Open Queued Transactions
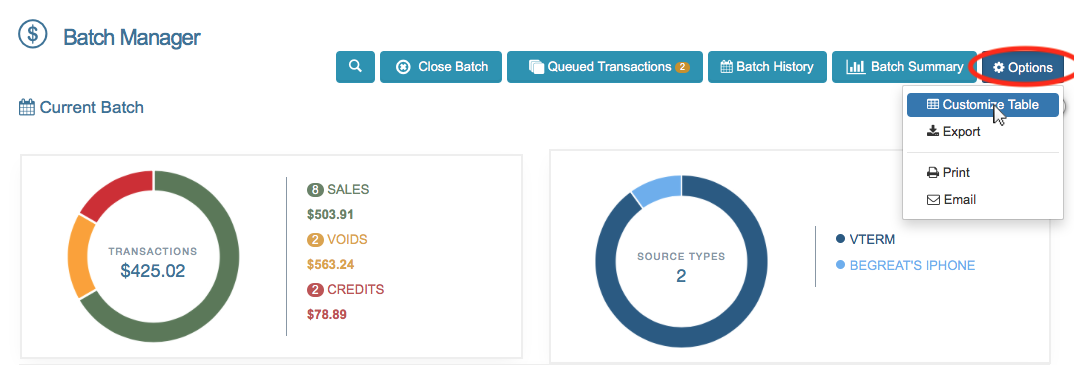This screenshot has width=1074, height=365. (x=605, y=67)
